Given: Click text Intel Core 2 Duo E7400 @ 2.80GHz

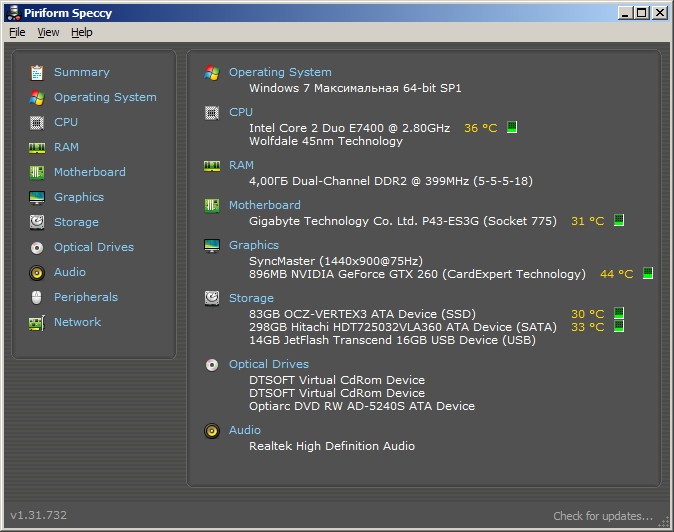Looking at the screenshot, I should [349, 128].
